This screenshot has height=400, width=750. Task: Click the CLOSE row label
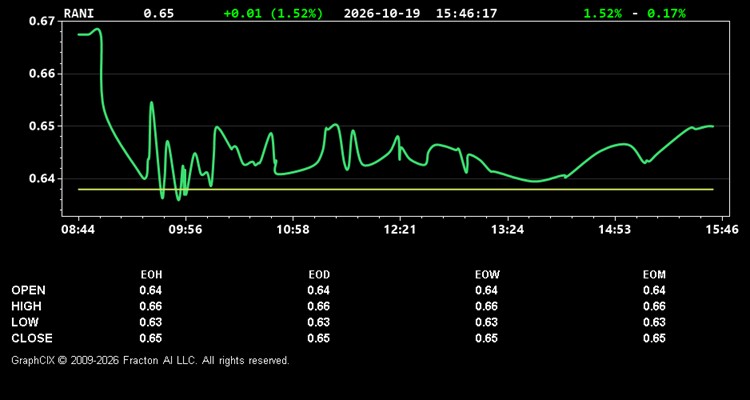pos(32,338)
